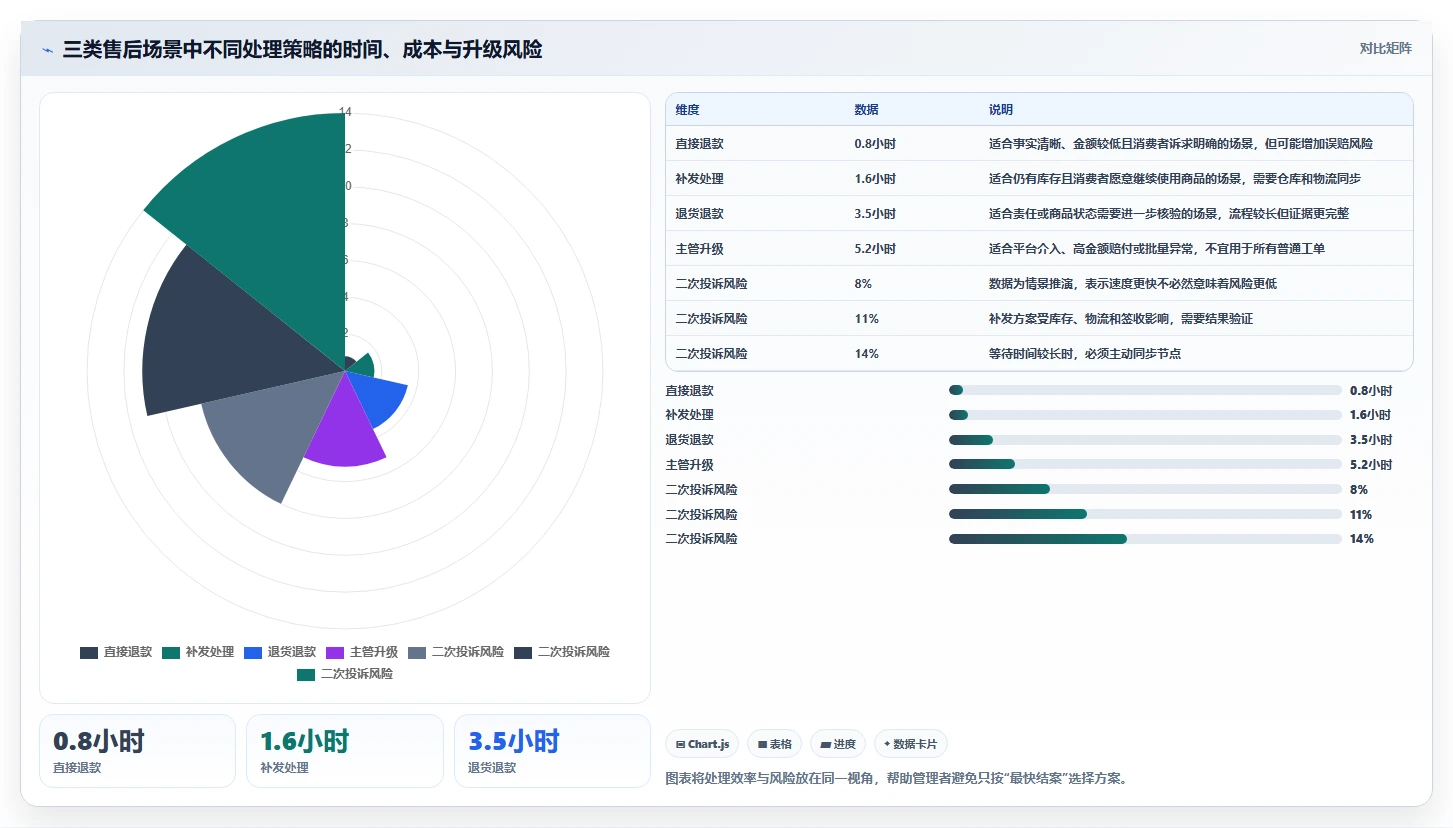This screenshot has height=828, width=1453.
Task: Click the 8% value in the table
Action: 863,283
